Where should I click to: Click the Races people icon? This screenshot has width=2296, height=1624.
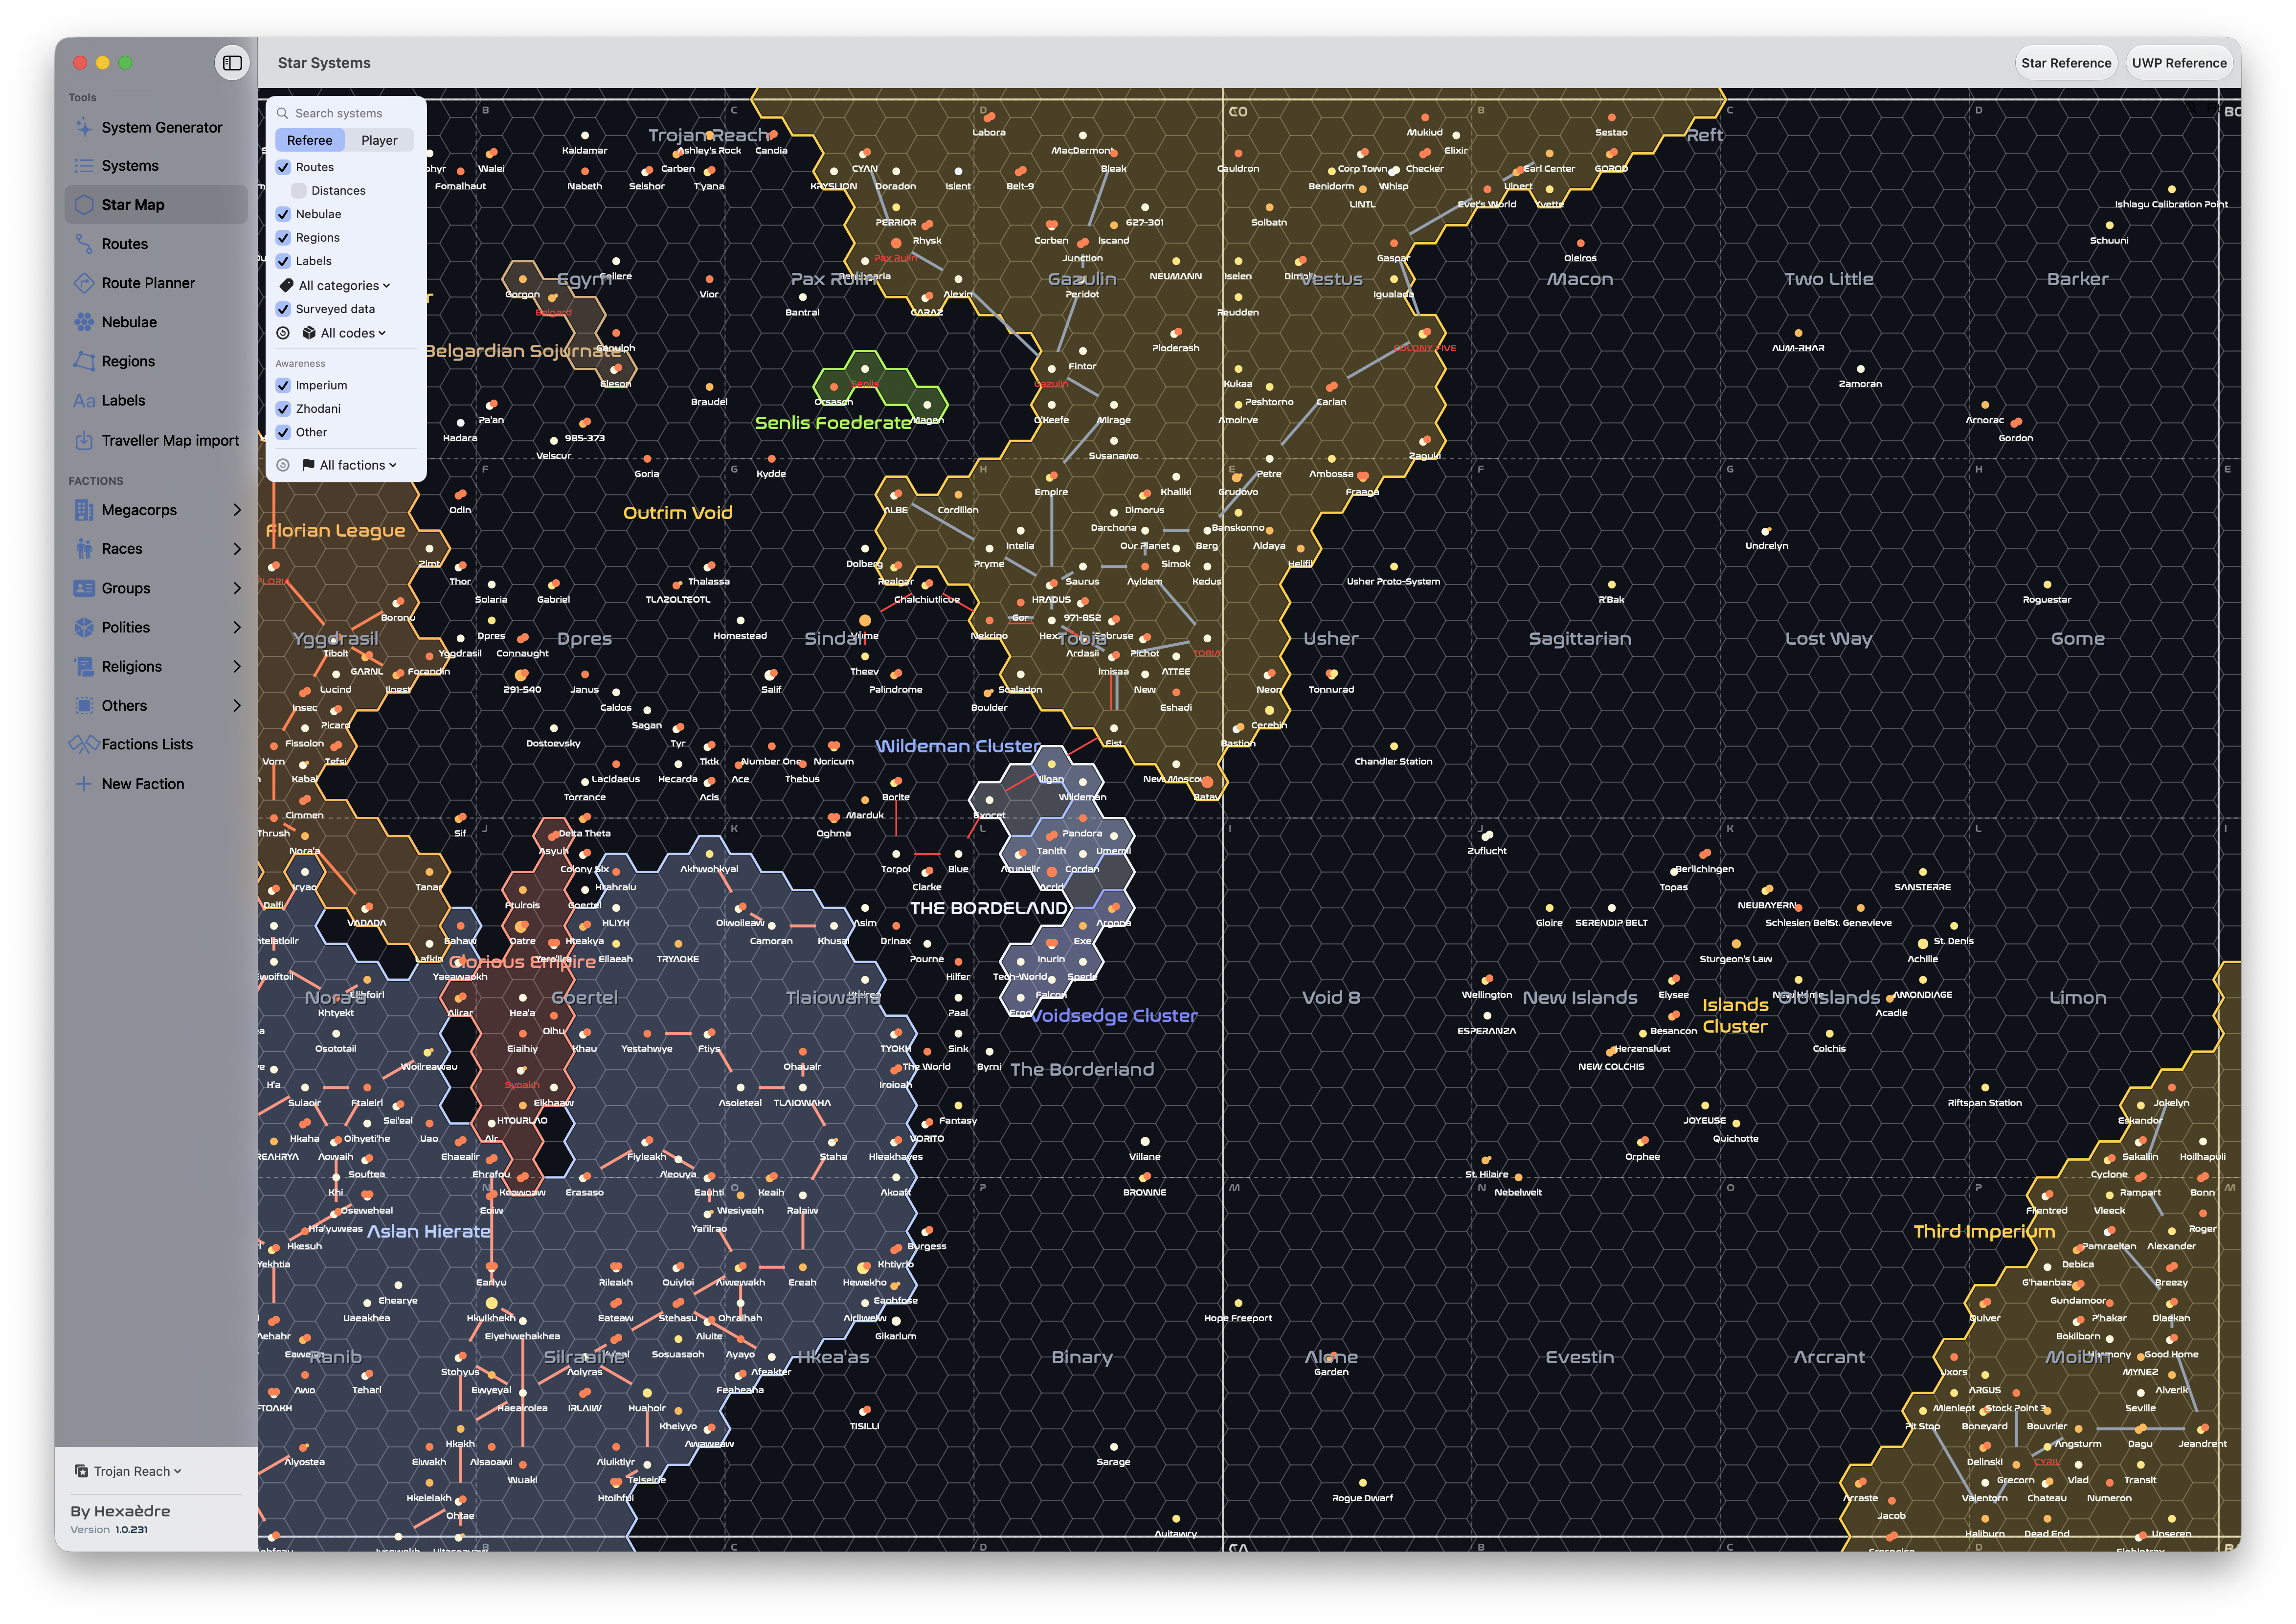click(84, 549)
